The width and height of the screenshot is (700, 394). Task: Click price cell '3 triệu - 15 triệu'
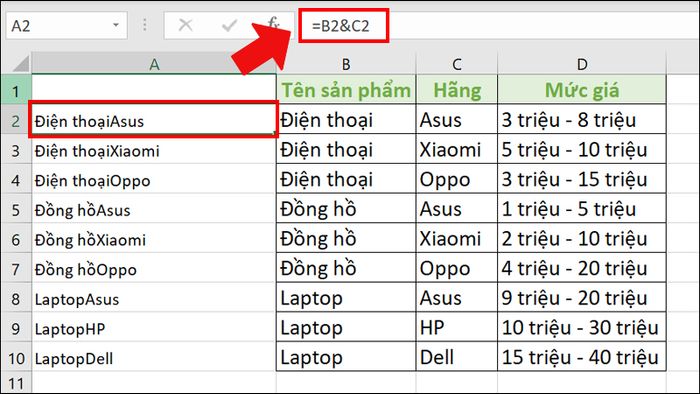[x=582, y=179]
